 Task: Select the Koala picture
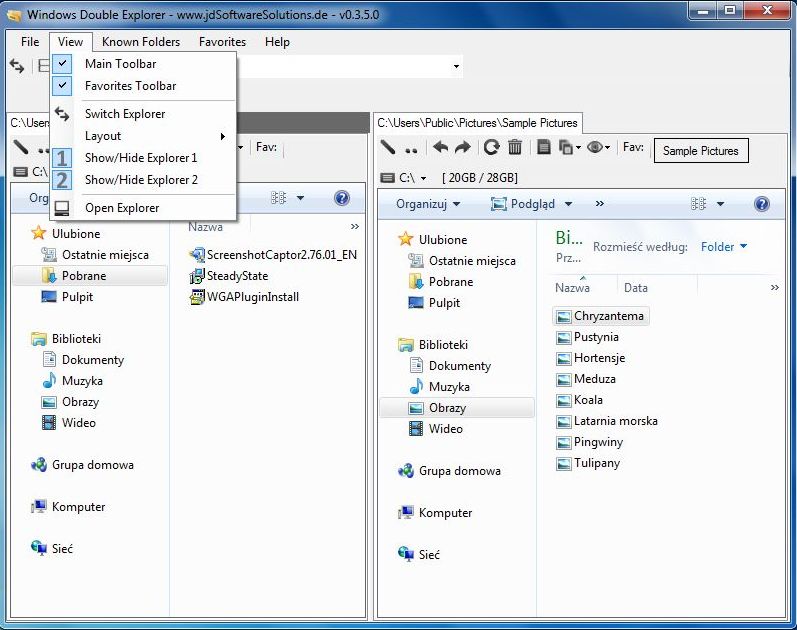579,400
